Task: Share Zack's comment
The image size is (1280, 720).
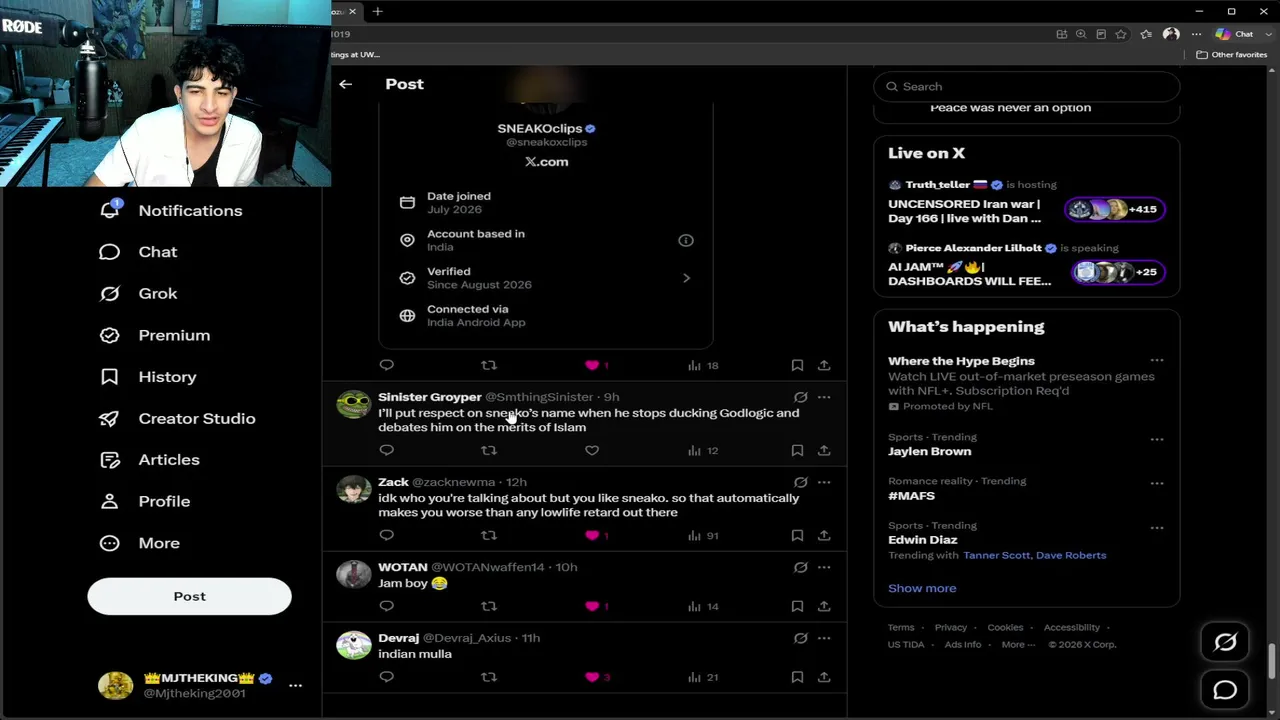Action: click(824, 535)
